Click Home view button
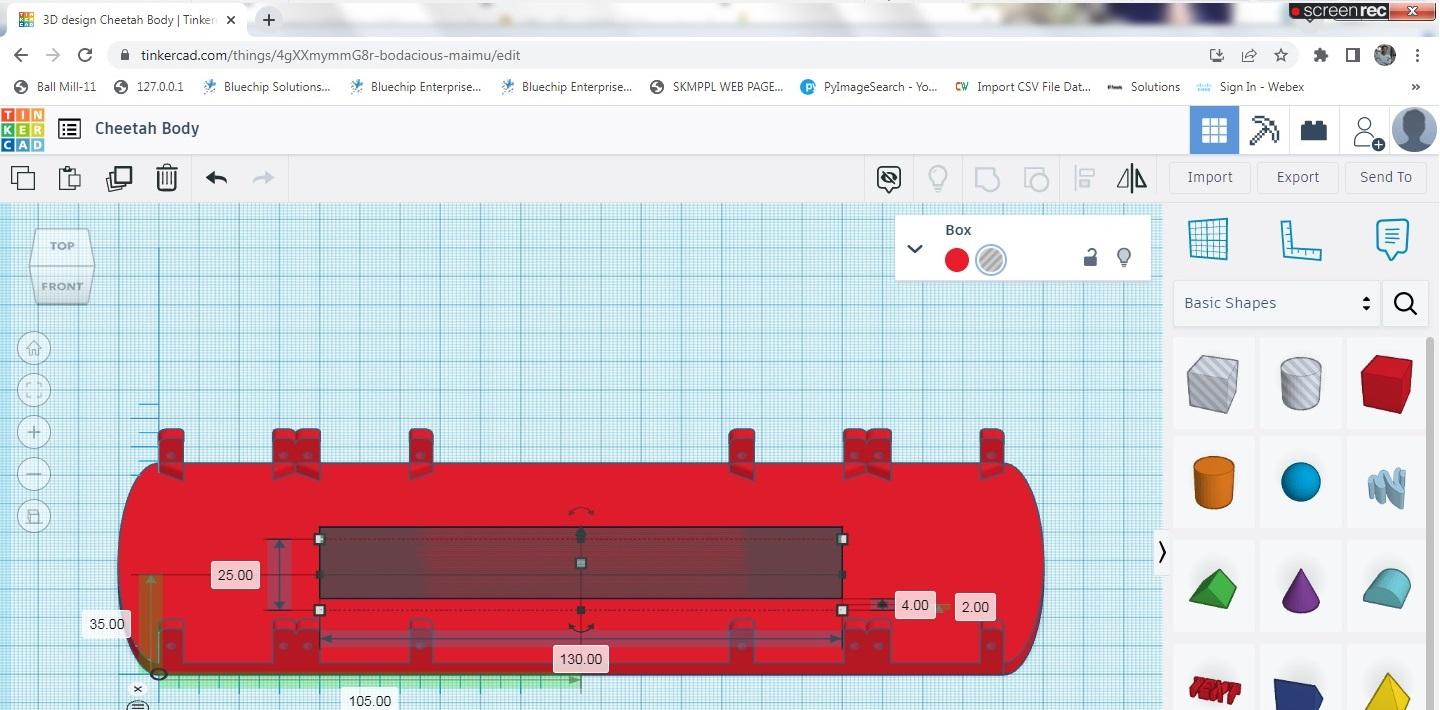This screenshot has width=1440, height=710. tap(34, 348)
